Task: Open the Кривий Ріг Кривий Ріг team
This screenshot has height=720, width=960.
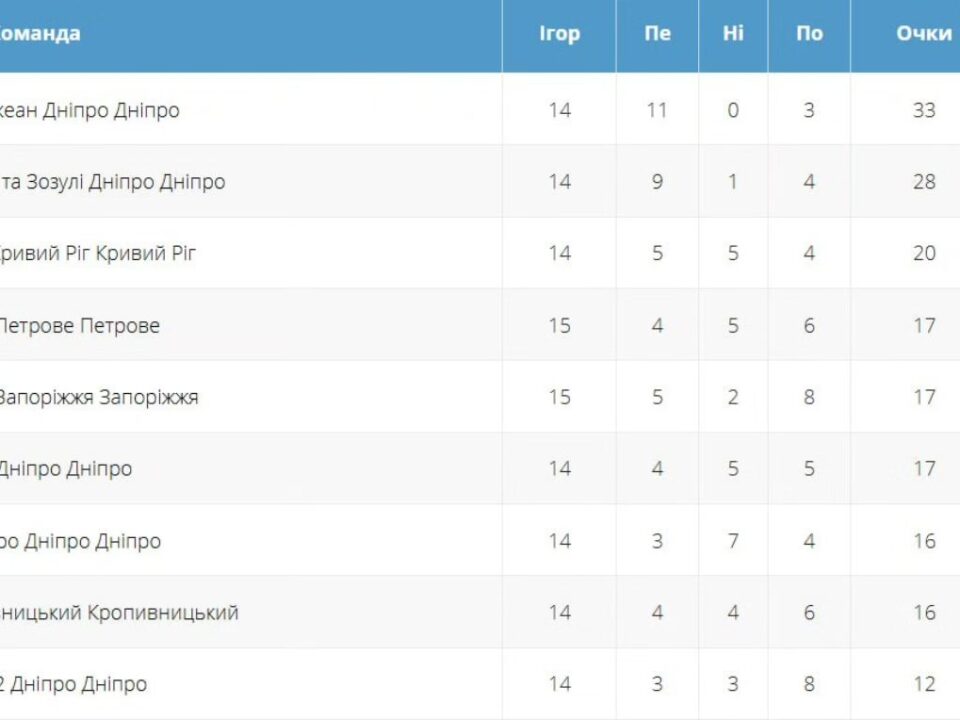Action: [x=98, y=253]
